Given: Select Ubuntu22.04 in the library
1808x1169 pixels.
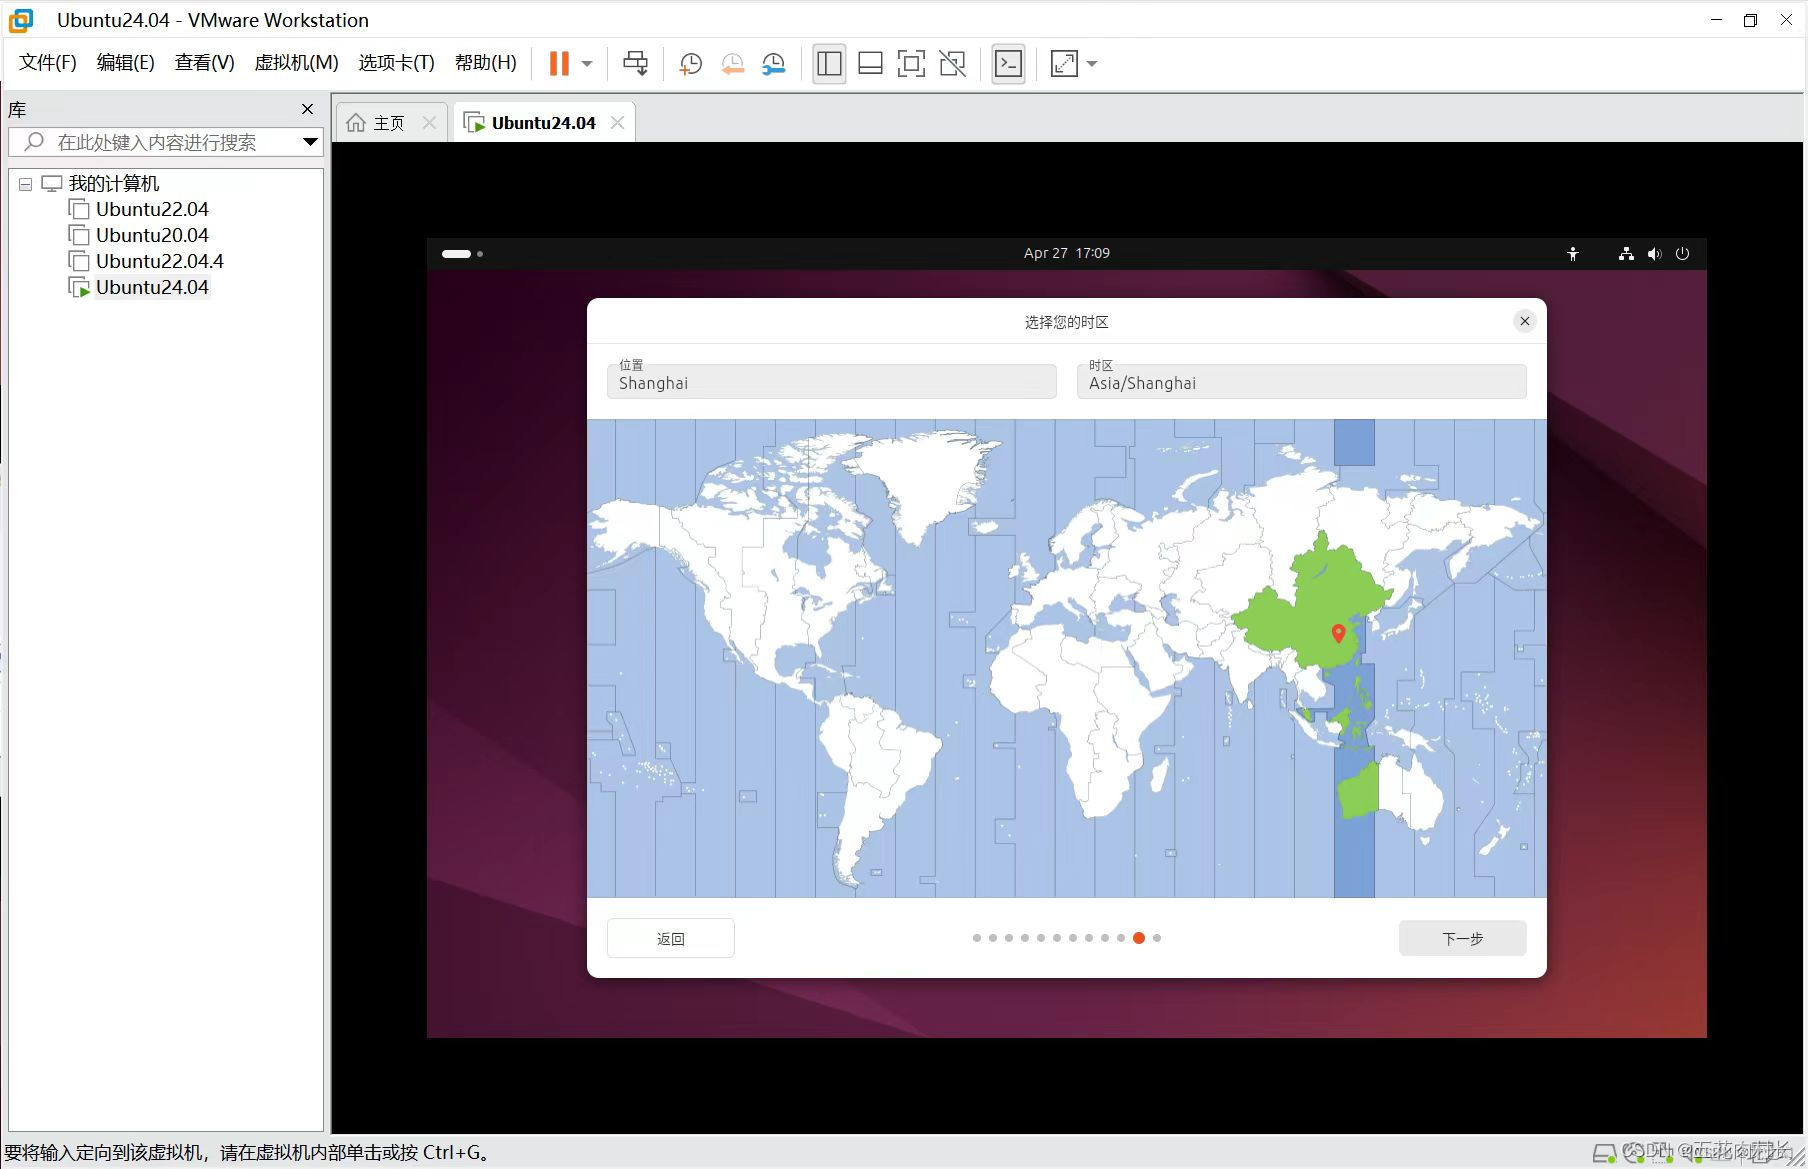Looking at the screenshot, I should click(x=152, y=209).
